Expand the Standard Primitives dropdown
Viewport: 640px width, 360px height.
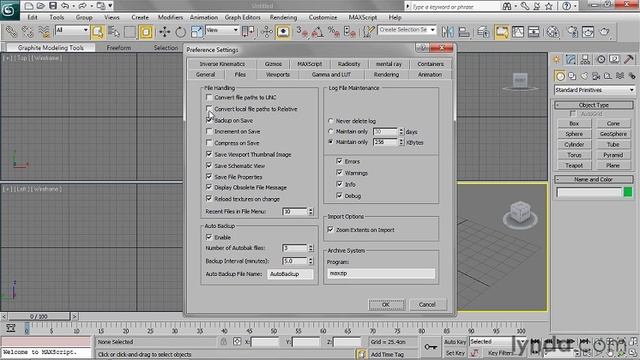point(594,90)
